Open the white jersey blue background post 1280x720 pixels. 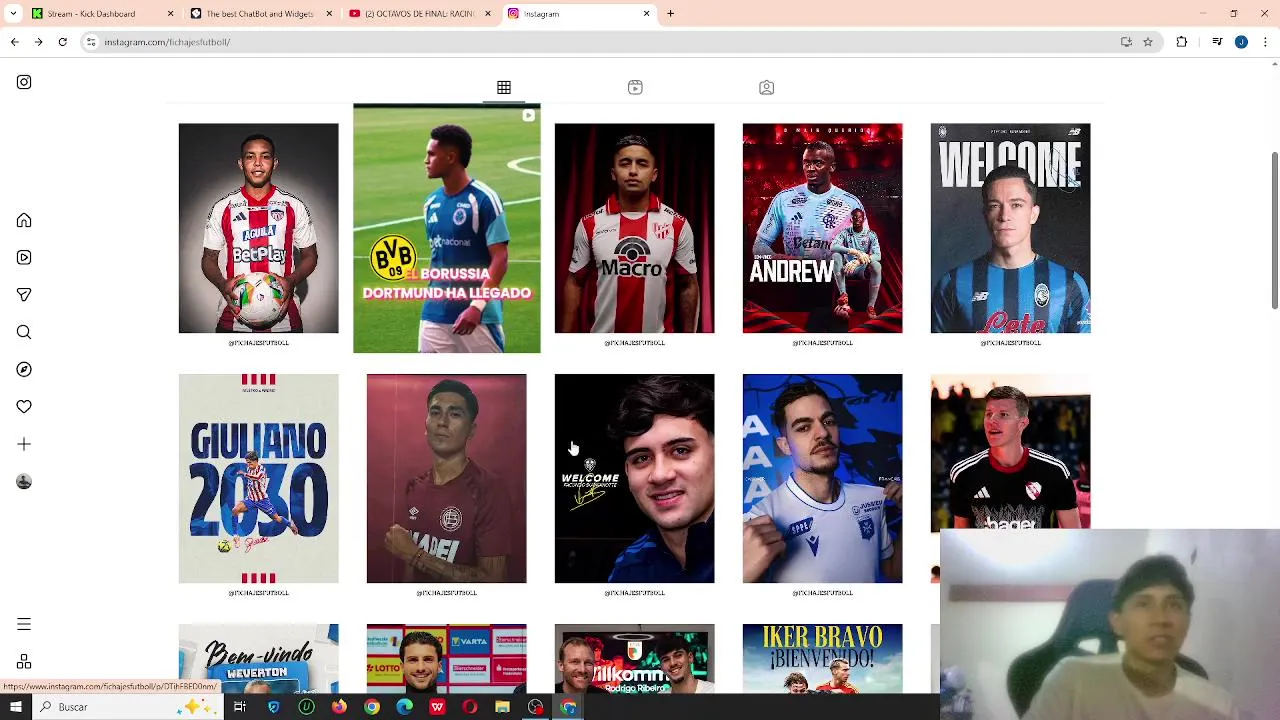point(823,478)
